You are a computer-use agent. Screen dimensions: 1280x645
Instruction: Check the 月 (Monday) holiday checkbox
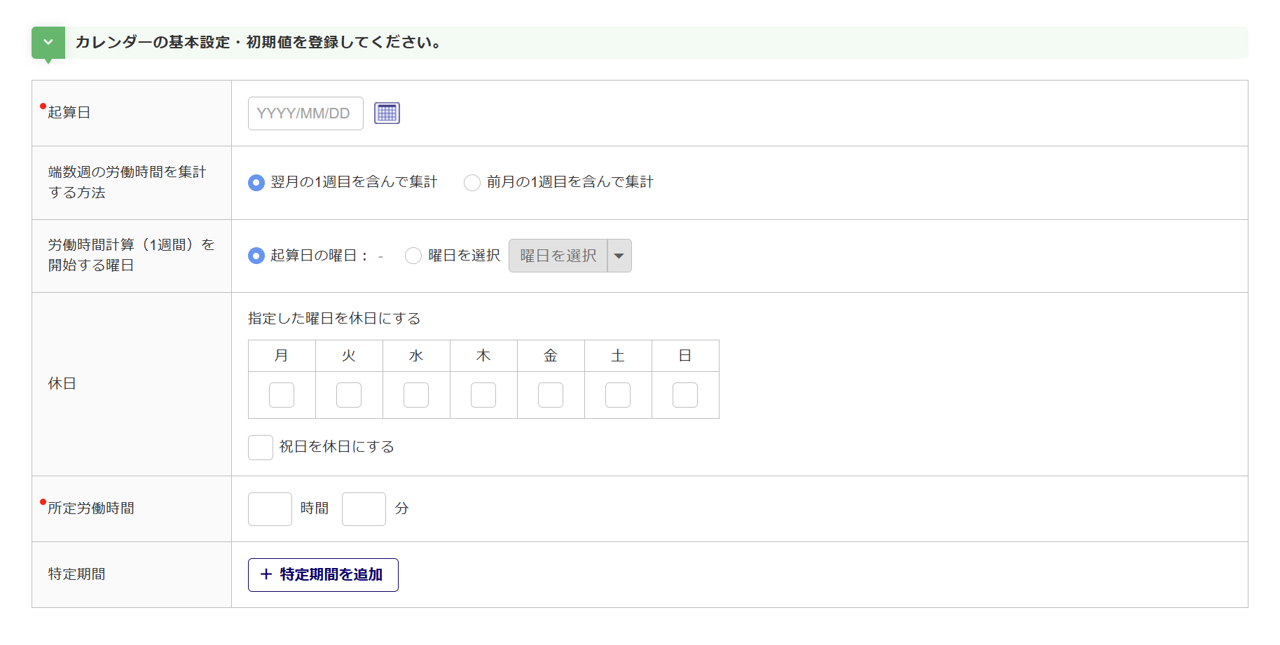(x=282, y=395)
